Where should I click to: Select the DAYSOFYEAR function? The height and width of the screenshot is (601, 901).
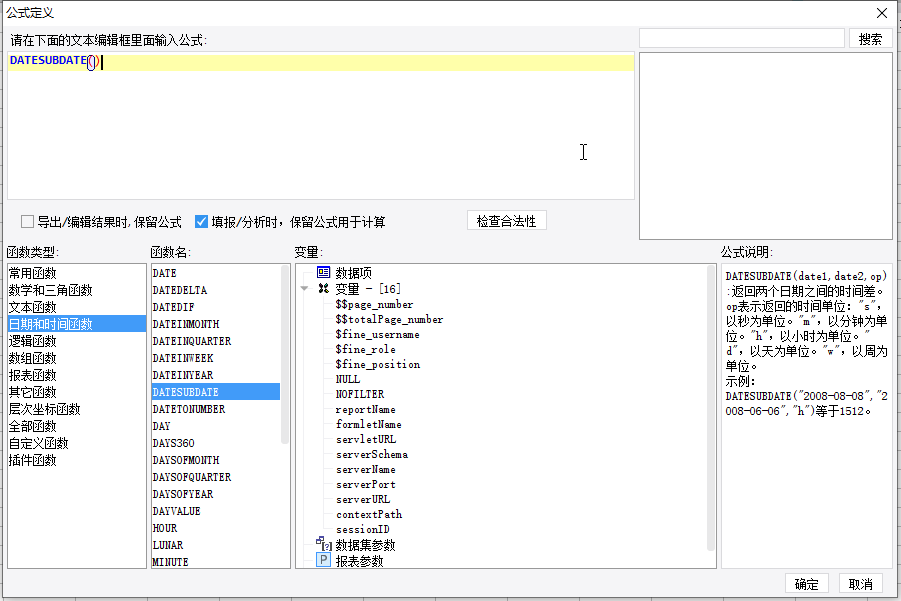click(215, 494)
